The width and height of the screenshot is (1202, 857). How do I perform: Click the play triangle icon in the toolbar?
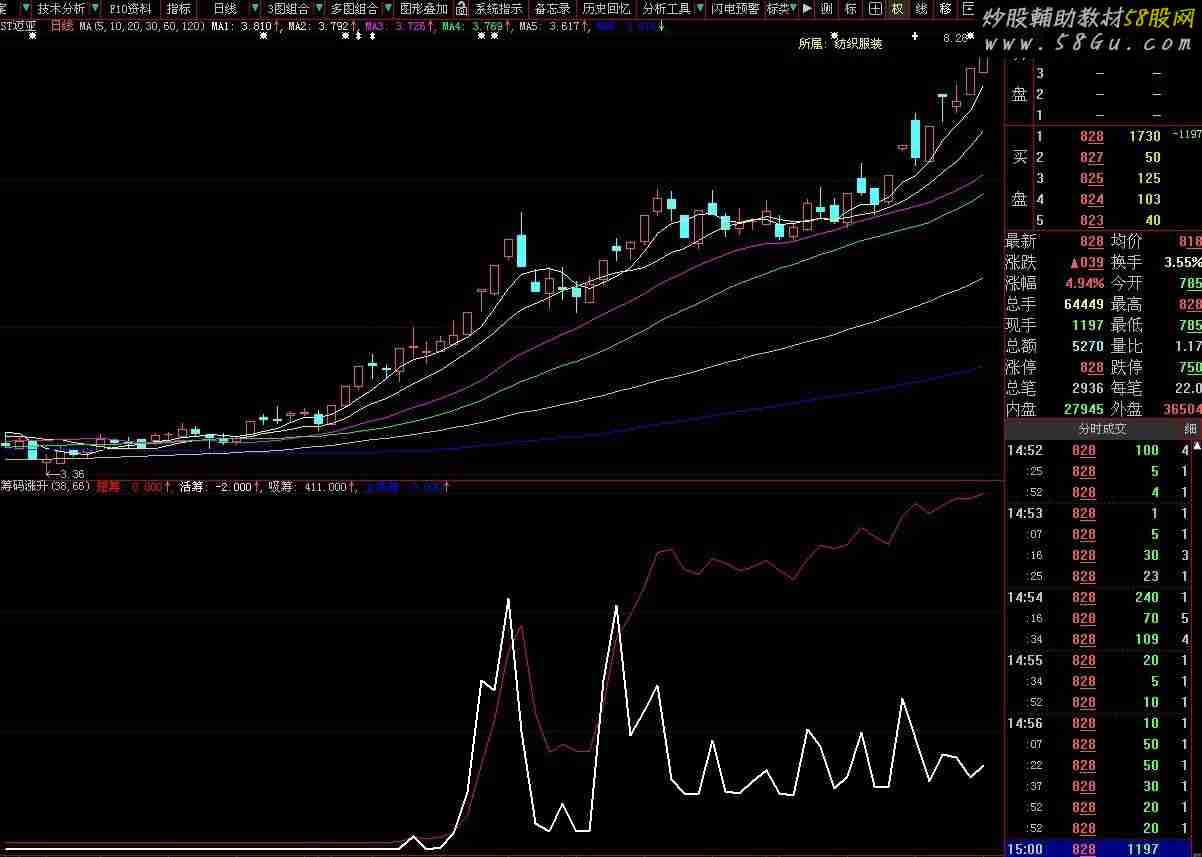pyautogui.click(x=808, y=8)
